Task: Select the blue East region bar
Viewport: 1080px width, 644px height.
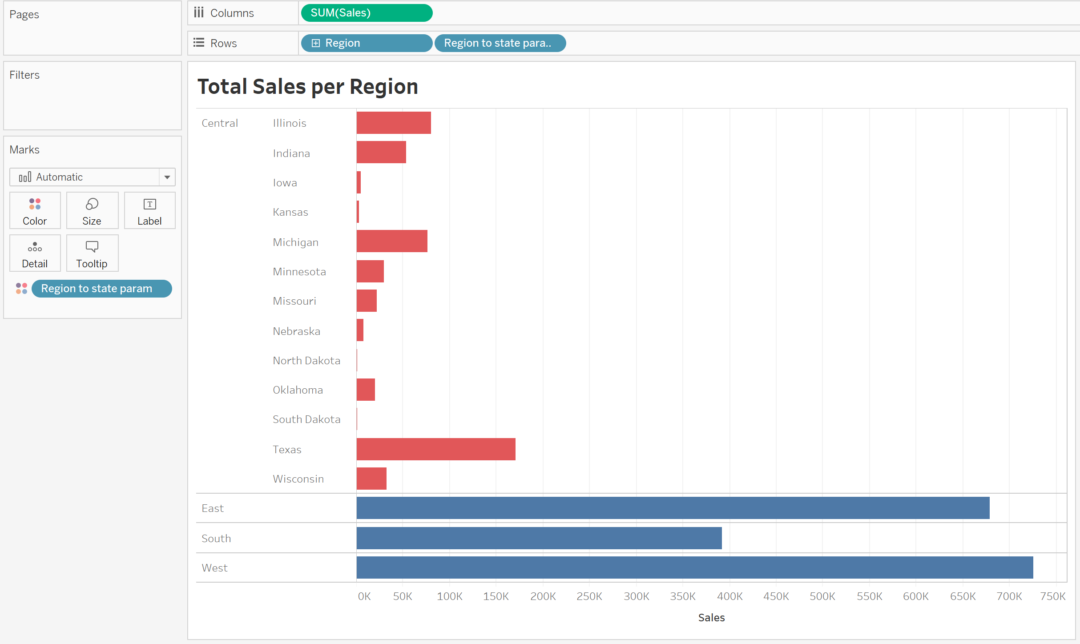Action: 672,508
